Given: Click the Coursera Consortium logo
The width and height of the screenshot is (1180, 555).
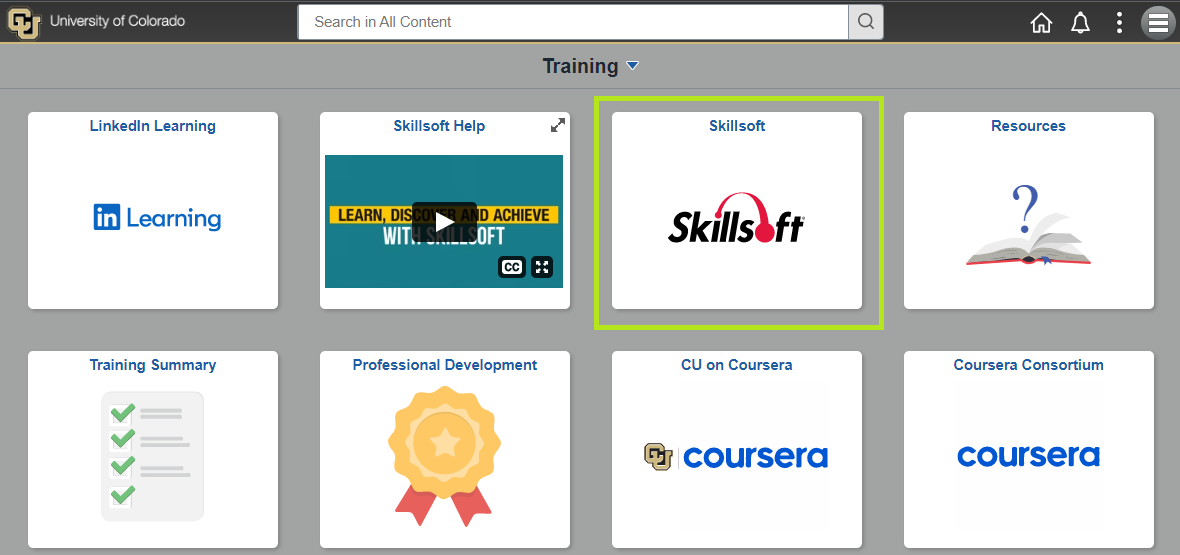Looking at the screenshot, I should click(x=1028, y=456).
